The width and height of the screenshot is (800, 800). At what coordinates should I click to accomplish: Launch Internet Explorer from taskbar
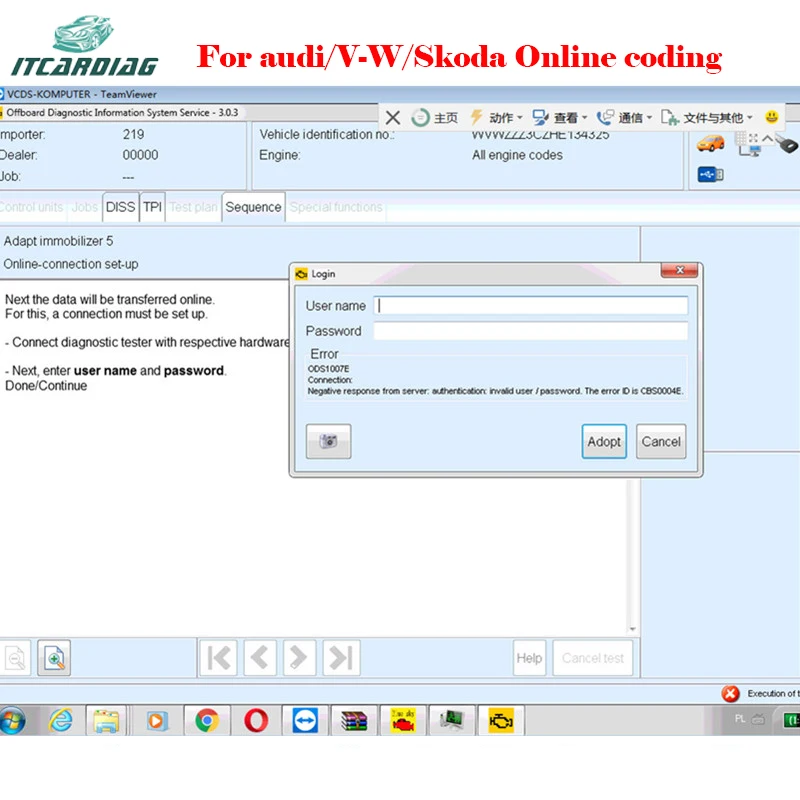pos(61,721)
